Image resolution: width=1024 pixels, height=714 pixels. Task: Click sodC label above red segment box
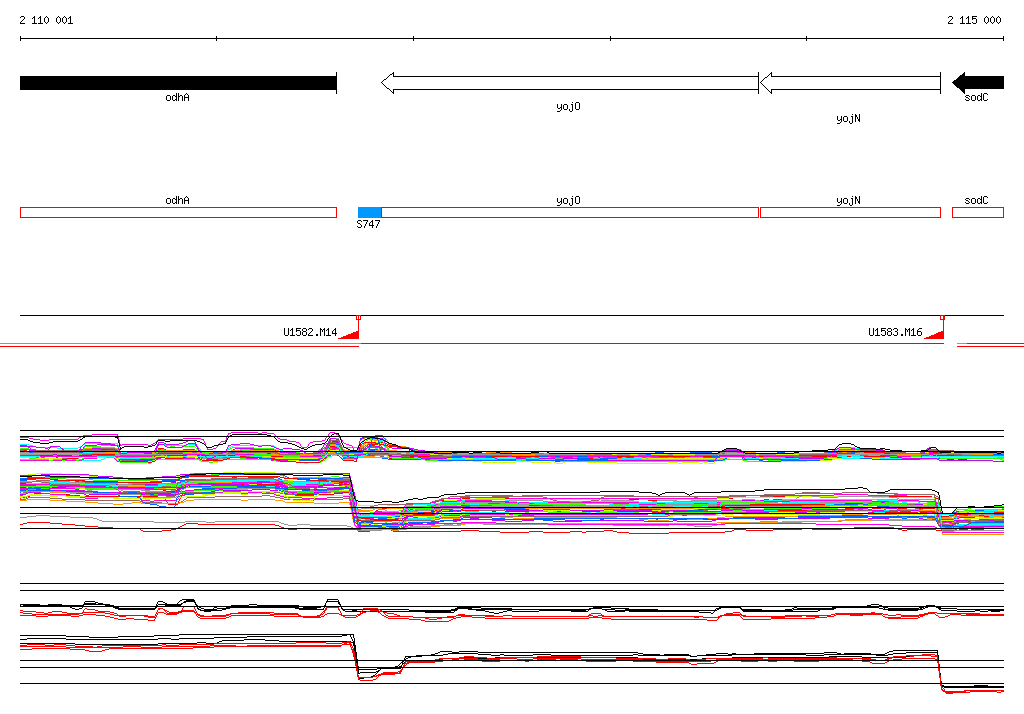click(976, 201)
